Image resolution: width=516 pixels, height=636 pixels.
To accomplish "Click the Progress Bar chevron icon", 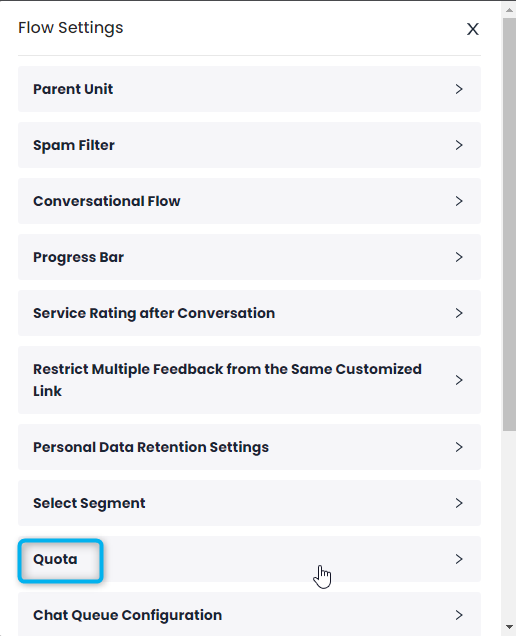I will [x=459, y=257].
